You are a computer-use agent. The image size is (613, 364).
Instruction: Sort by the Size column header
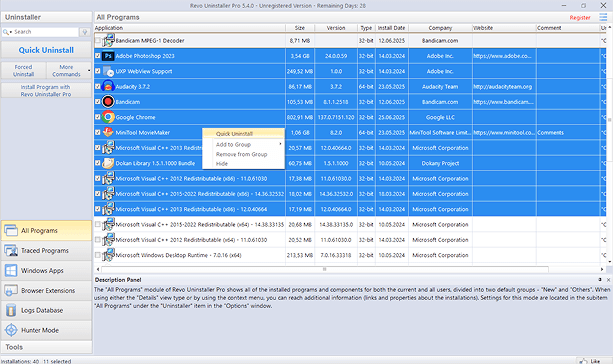300,28
